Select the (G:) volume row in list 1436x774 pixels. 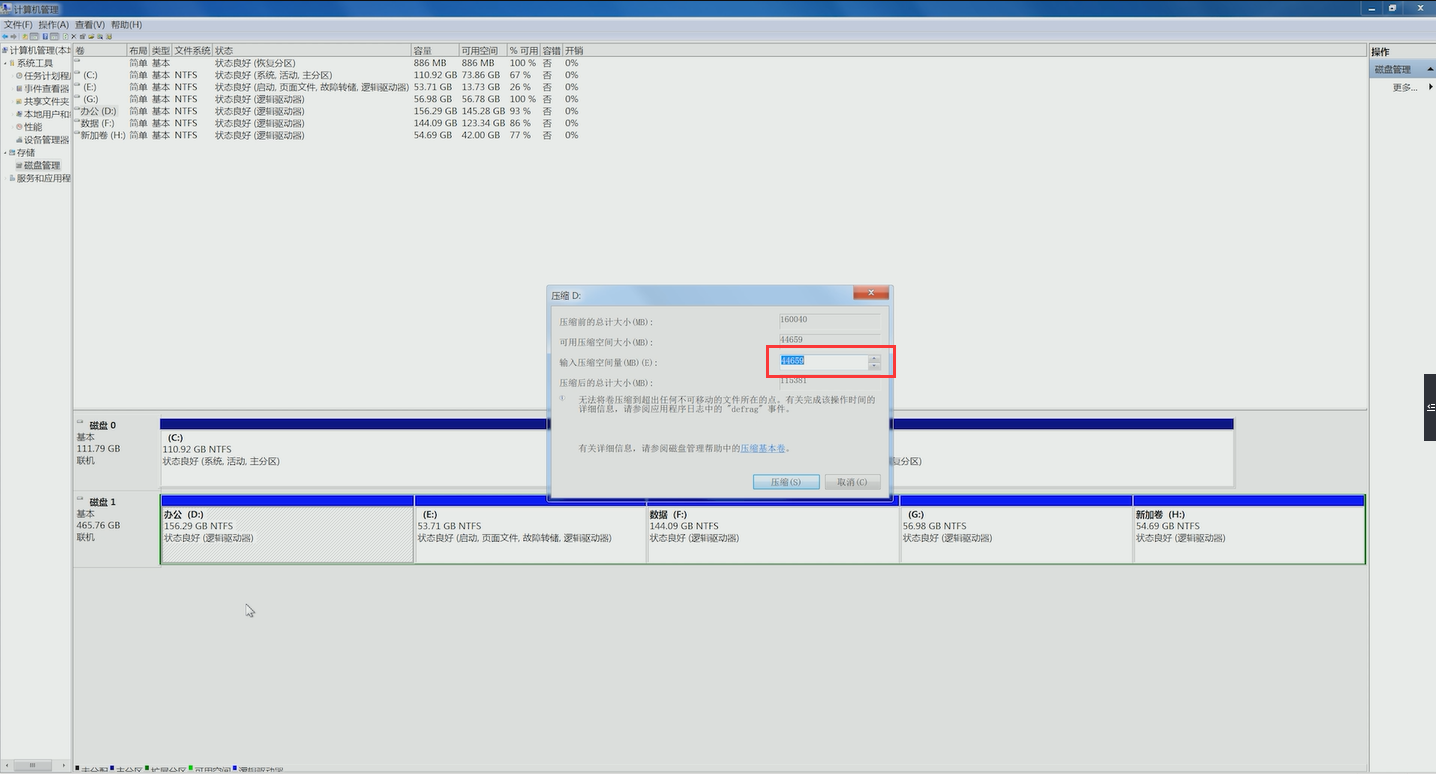point(328,99)
